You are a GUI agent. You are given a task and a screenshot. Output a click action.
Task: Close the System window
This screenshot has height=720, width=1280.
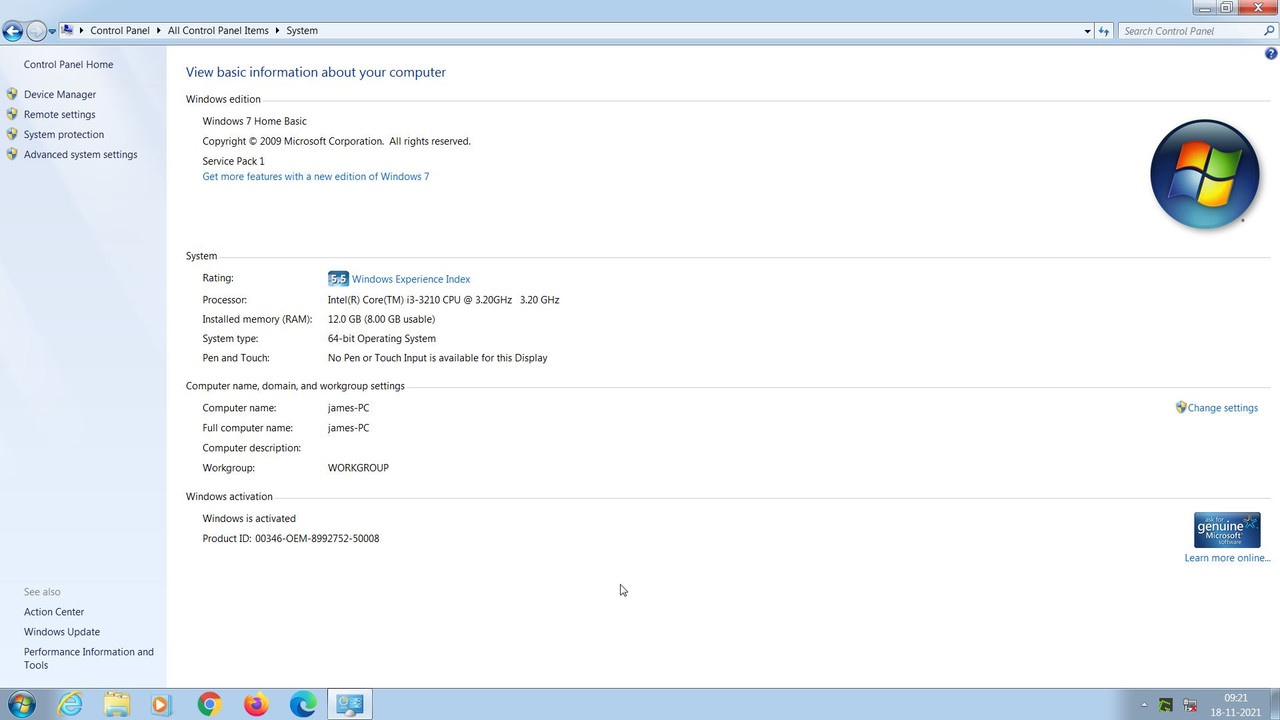click(x=1259, y=7)
